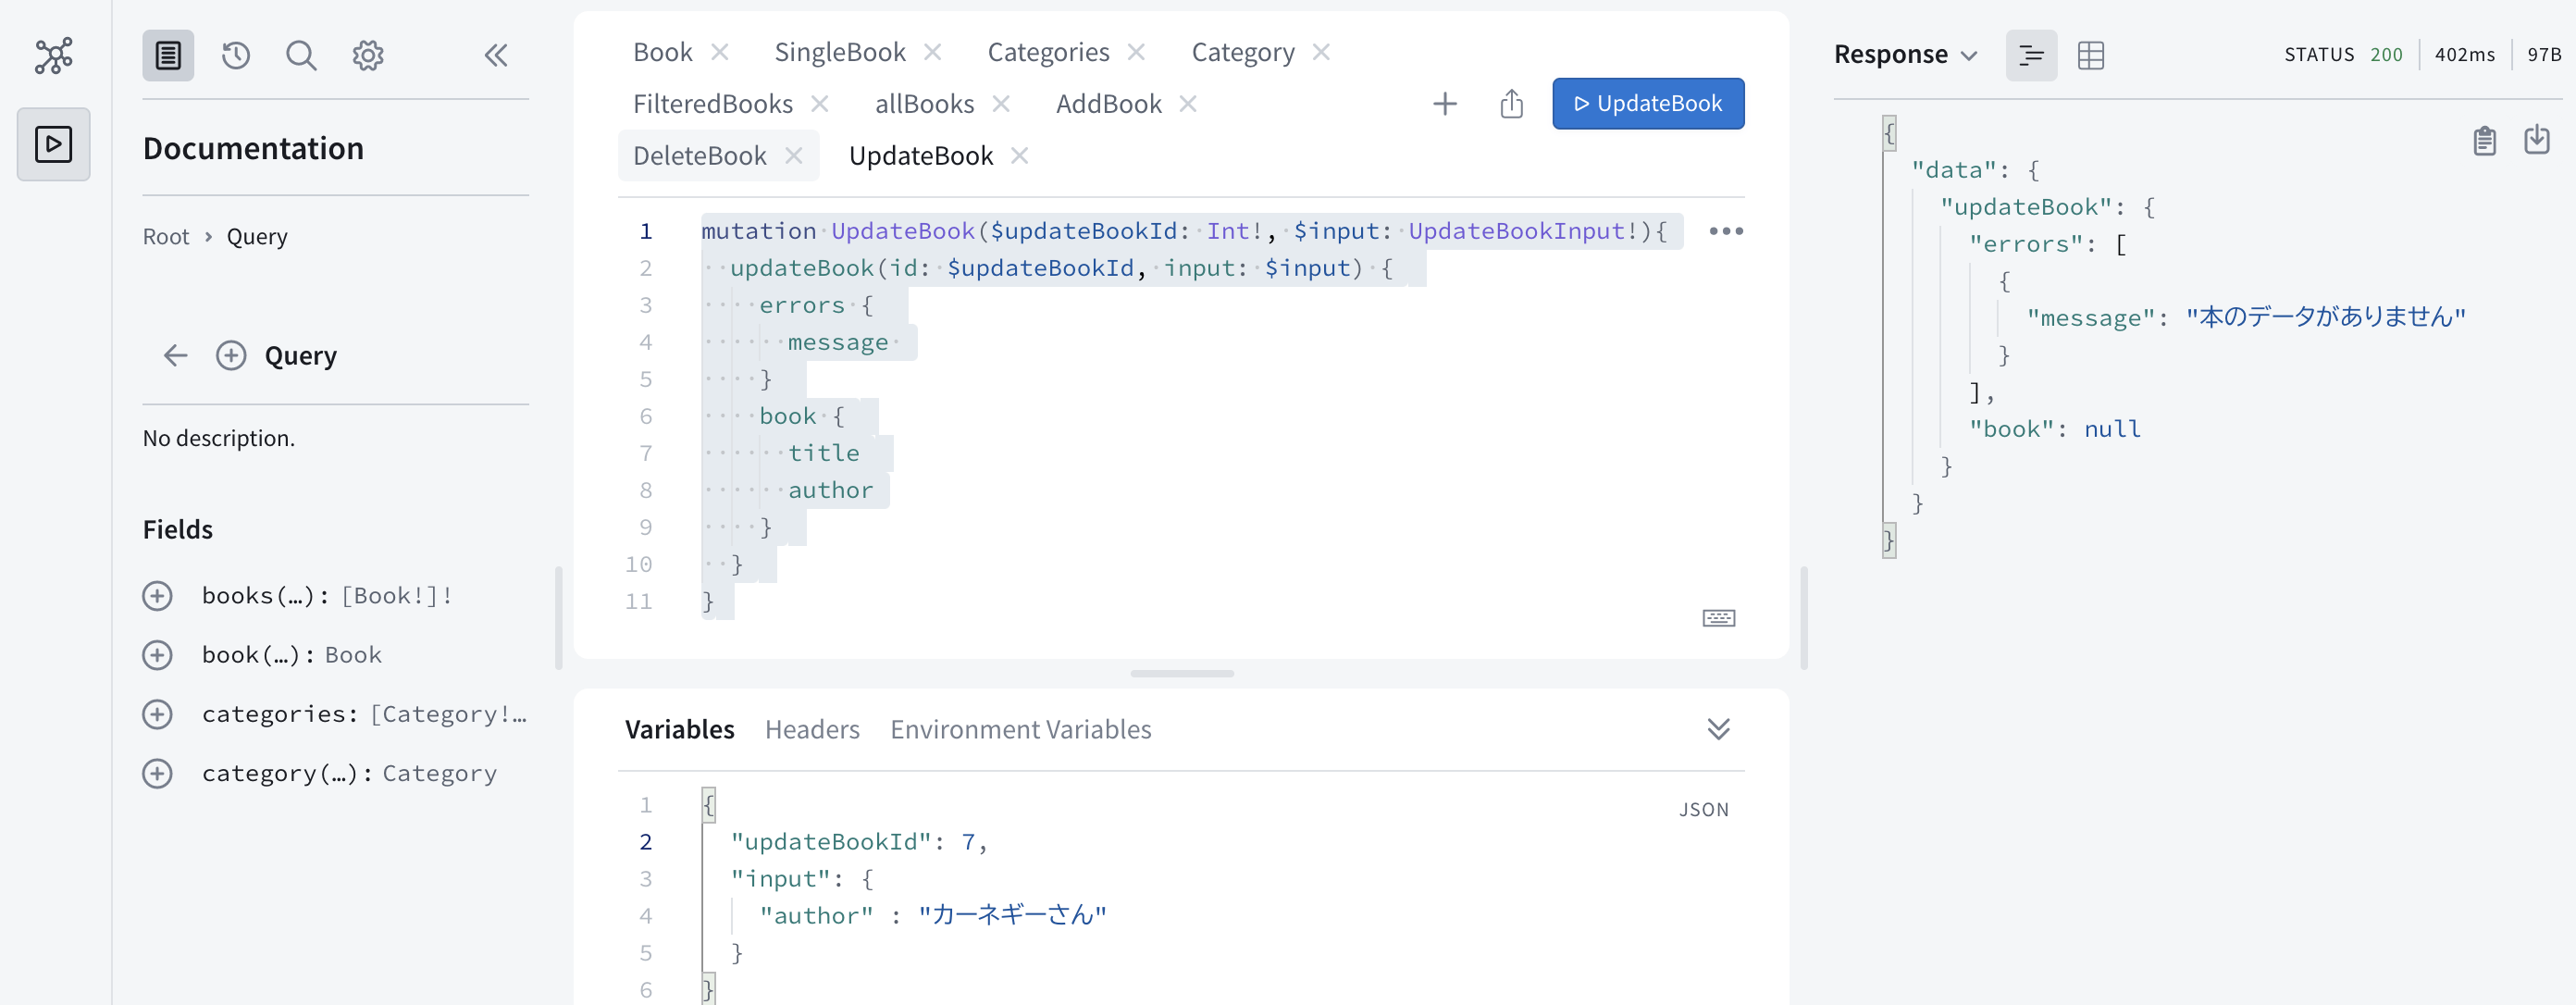Select the DeleteBook query tab
Screen dimensions: 2576x1005
click(x=700, y=155)
